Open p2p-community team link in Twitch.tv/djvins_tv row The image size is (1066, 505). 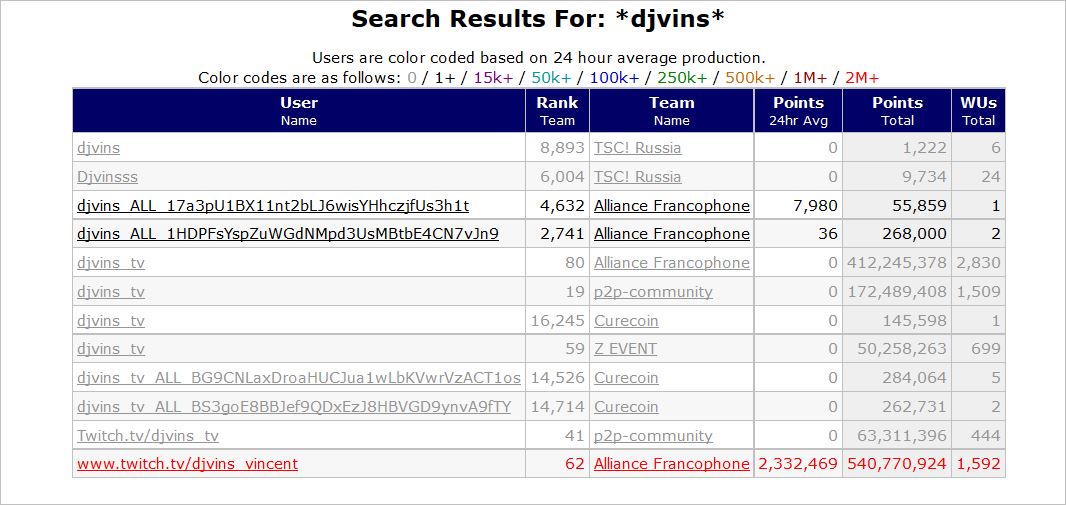[x=653, y=436]
